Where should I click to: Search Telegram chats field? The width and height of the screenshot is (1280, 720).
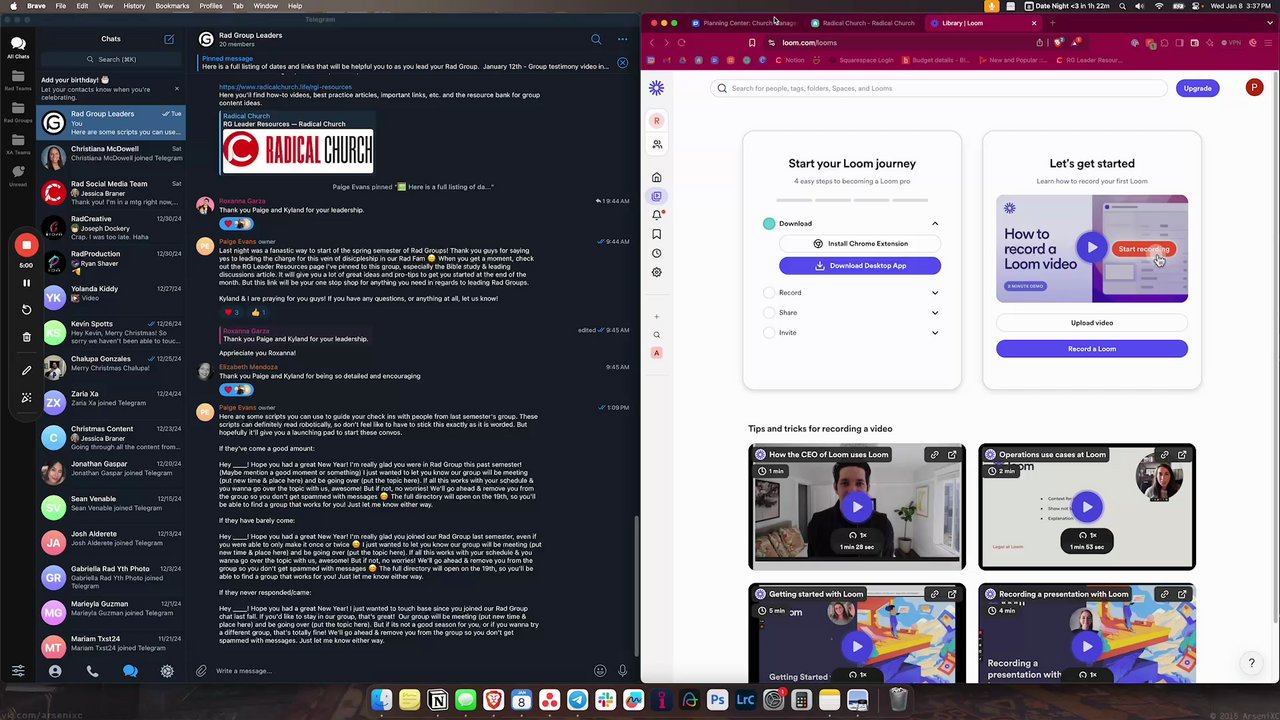click(111, 59)
